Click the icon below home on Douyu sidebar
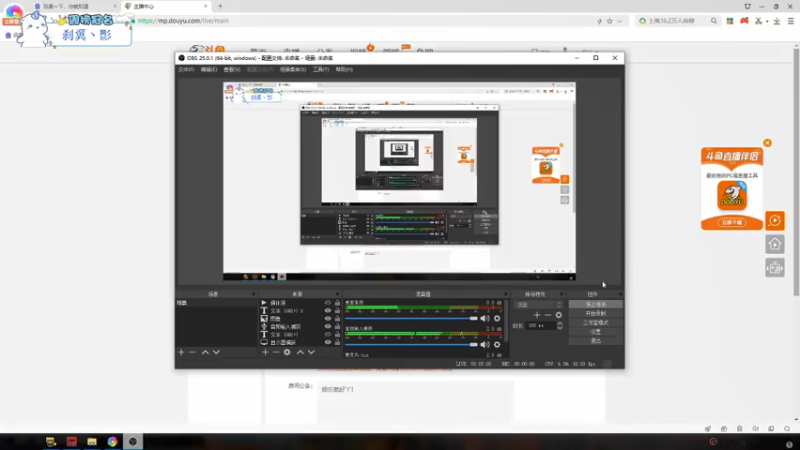The image size is (800, 450). [774, 268]
